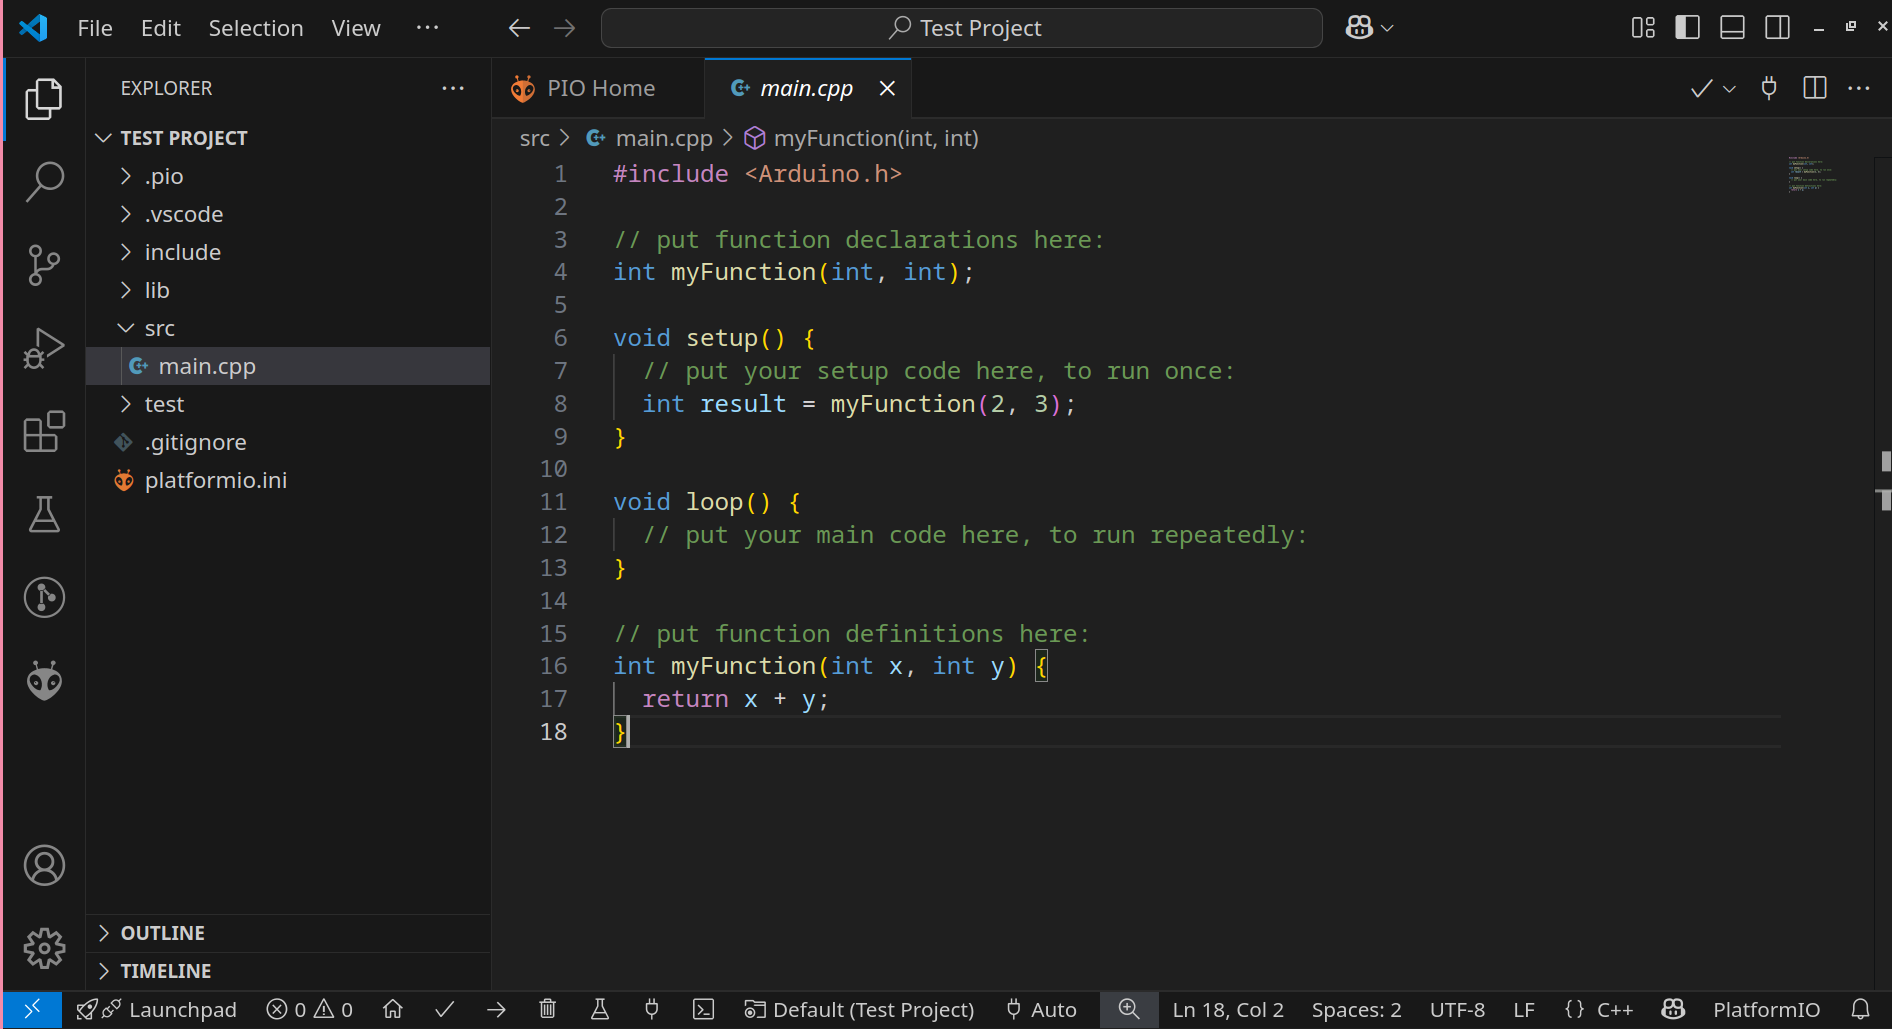Open Explorer Views and More Actions ellipsis
Image resolution: width=1892 pixels, height=1029 pixels.
pos(453,88)
